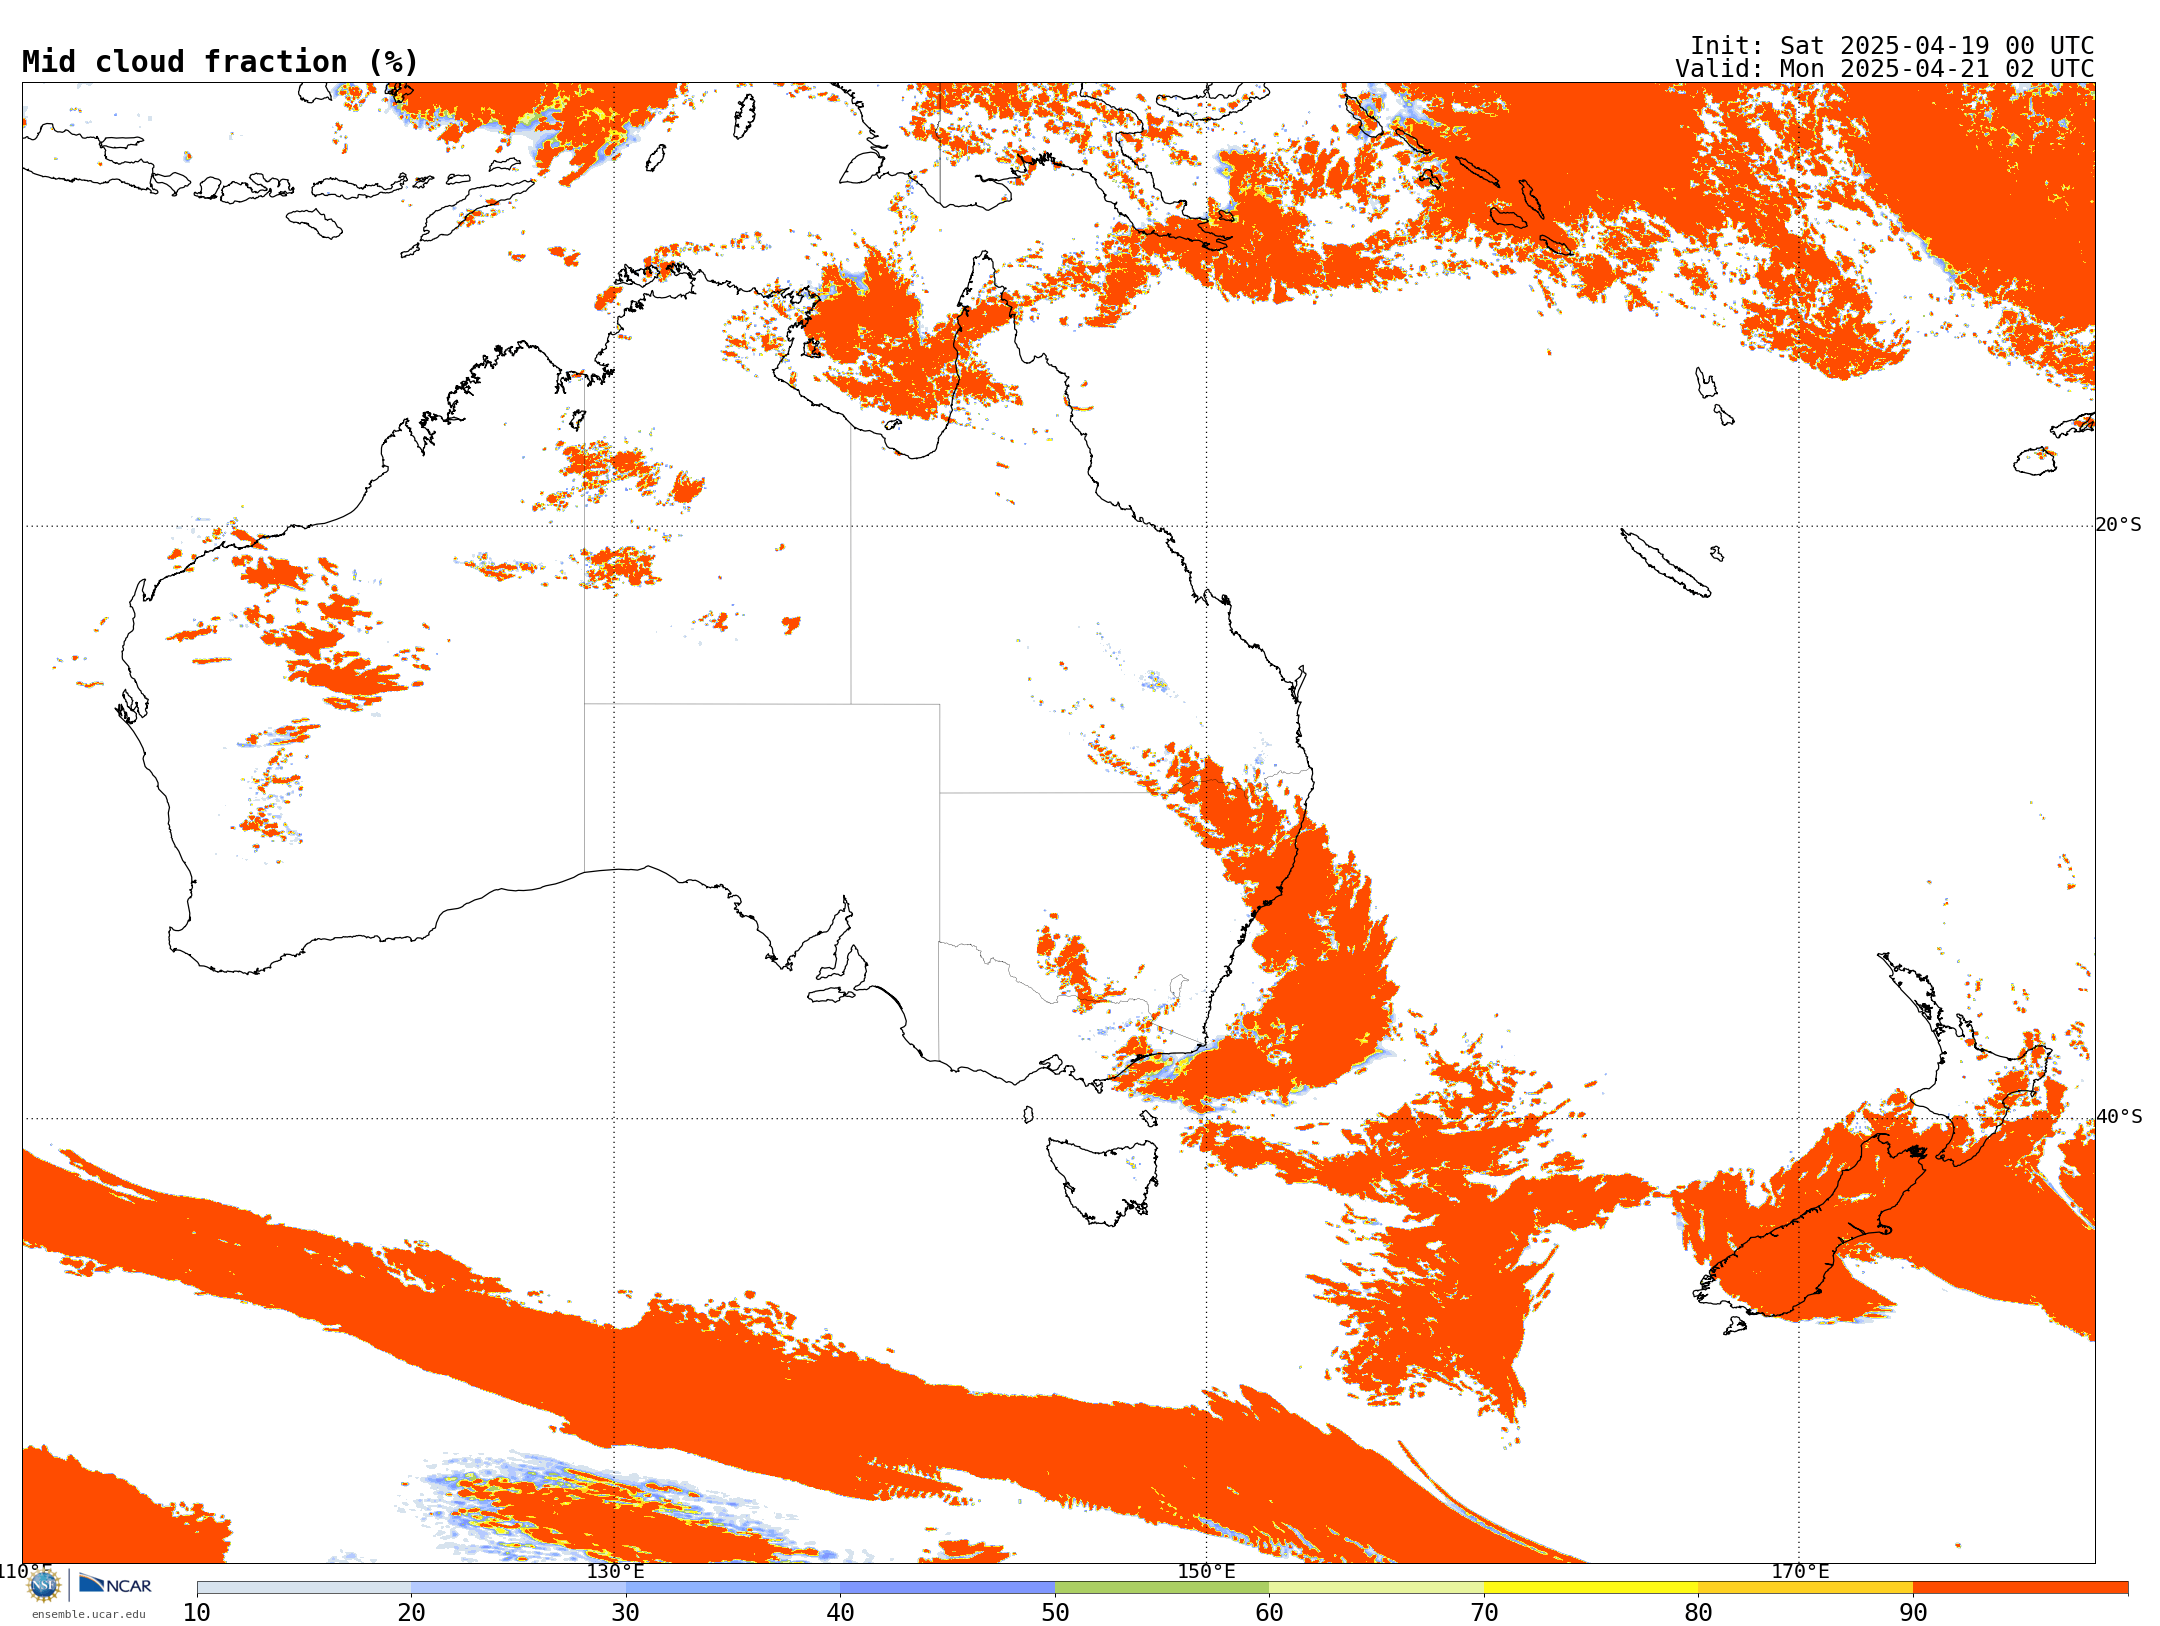Click the colorbar label 60
Screen dimensions: 2160x1626
1269,1613
